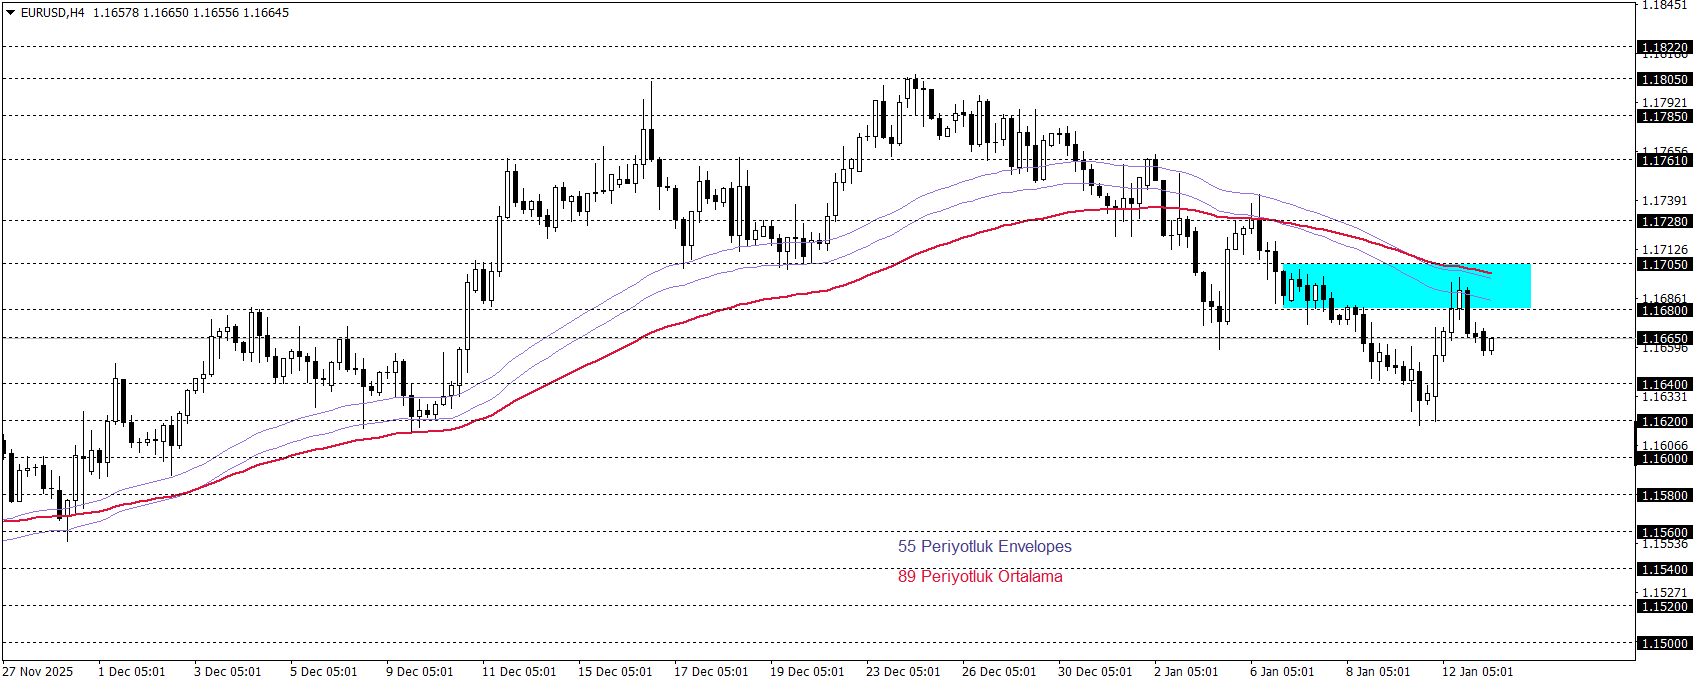1699x684 pixels.
Task: Click the EURUSD,H4 chart title
Action: click(x=53, y=13)
